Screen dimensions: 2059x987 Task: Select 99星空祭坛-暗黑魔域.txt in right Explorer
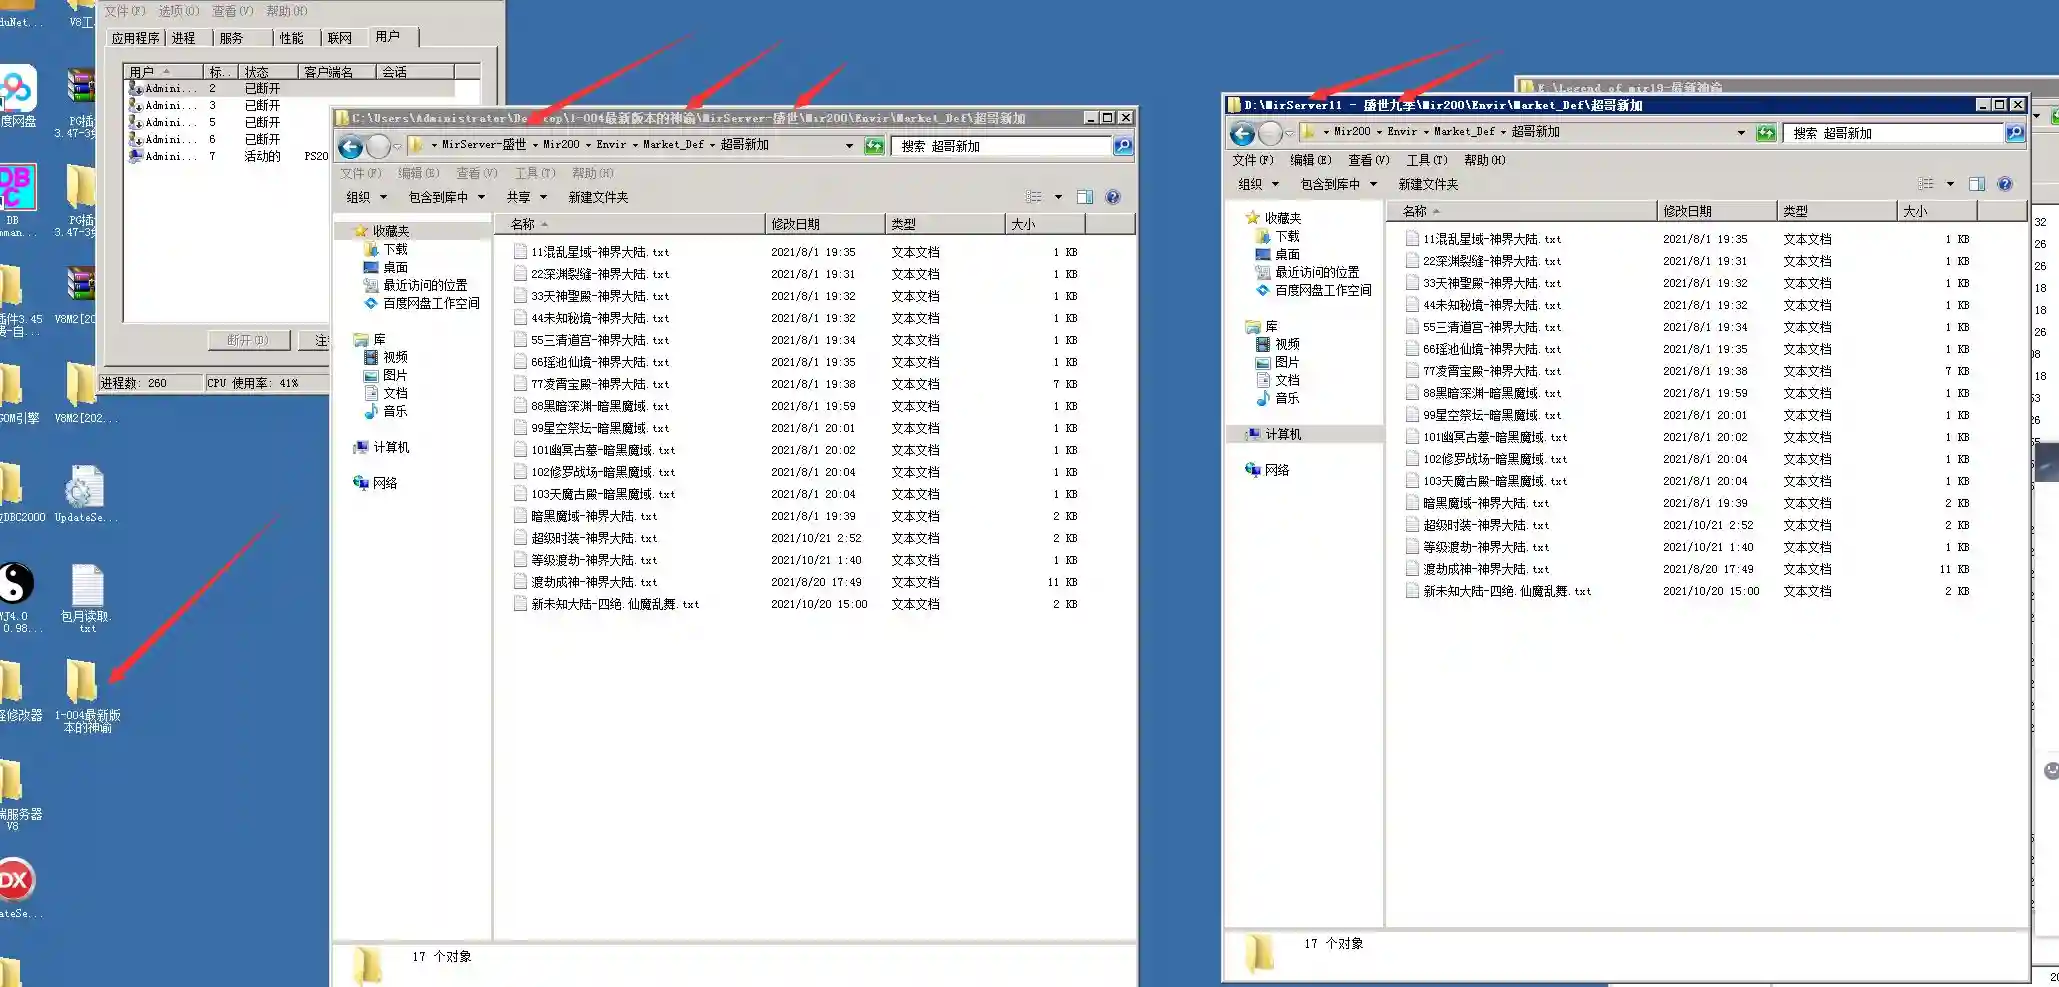pyautogui.click(x=1482, y=415)
